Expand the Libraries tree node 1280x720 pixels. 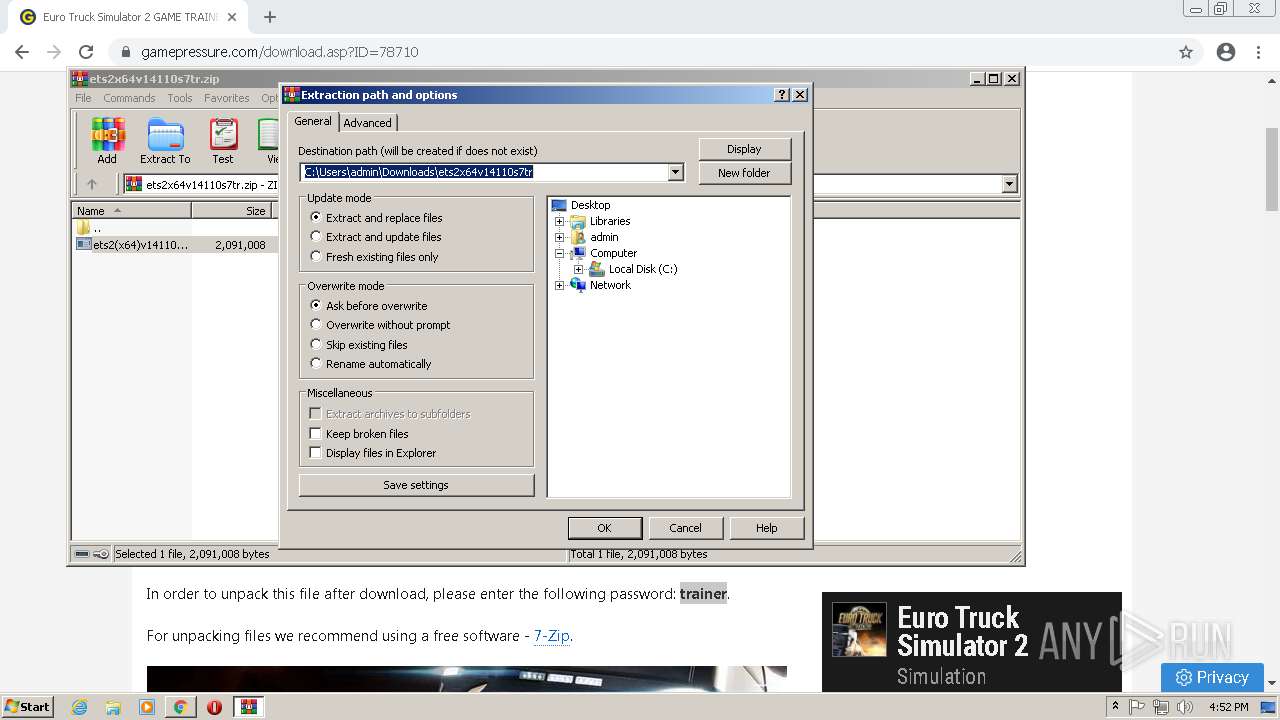click(x=560, y=221)
